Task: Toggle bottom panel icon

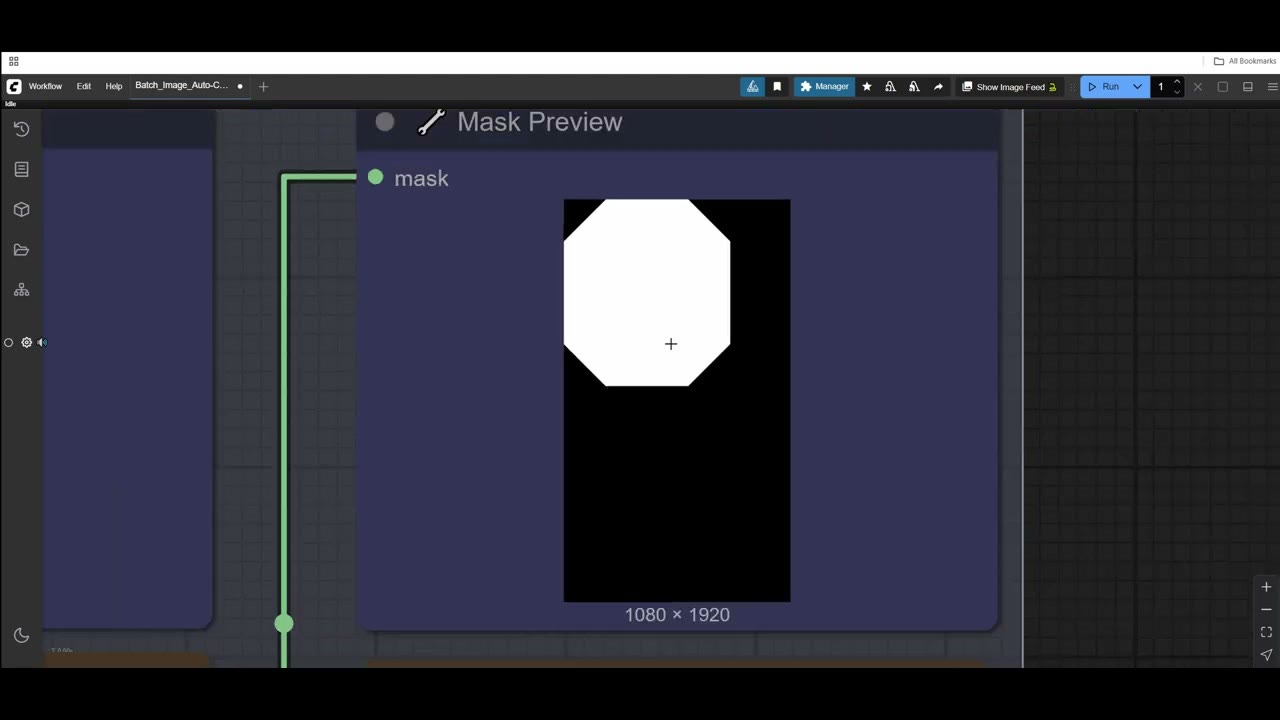Action: [x=1248, y=87]
